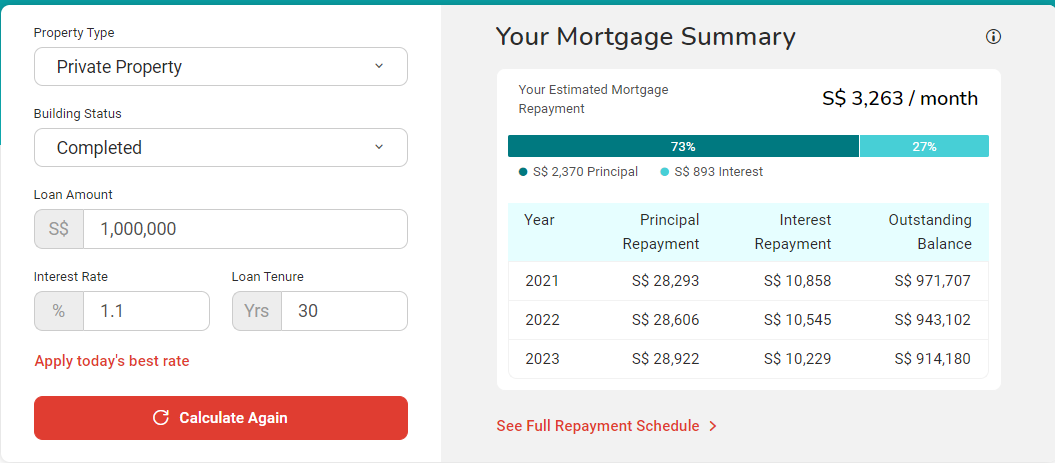Click the 27% interest portion of the bar
1055x463 pixels.
(x=924, y=146)
